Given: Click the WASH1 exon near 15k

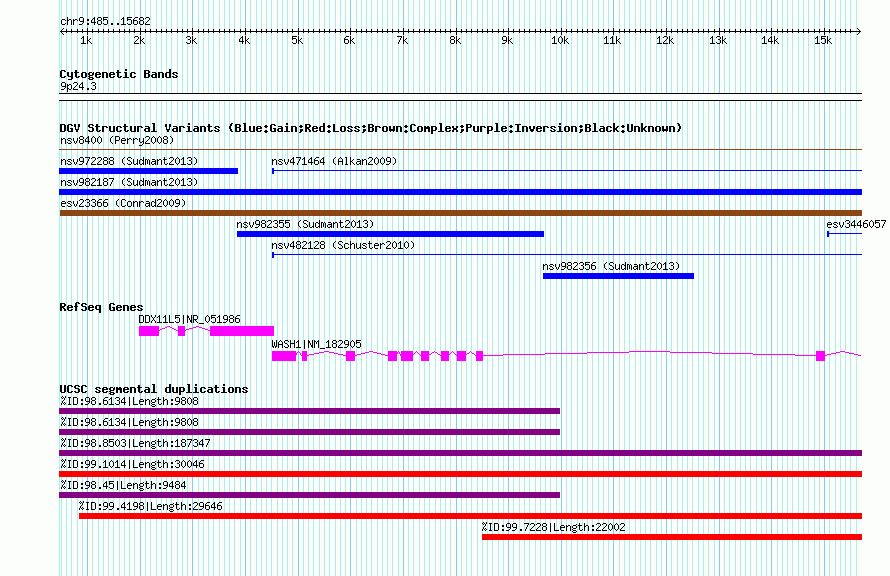Looking at the screenshot, I should coord(820,356).
